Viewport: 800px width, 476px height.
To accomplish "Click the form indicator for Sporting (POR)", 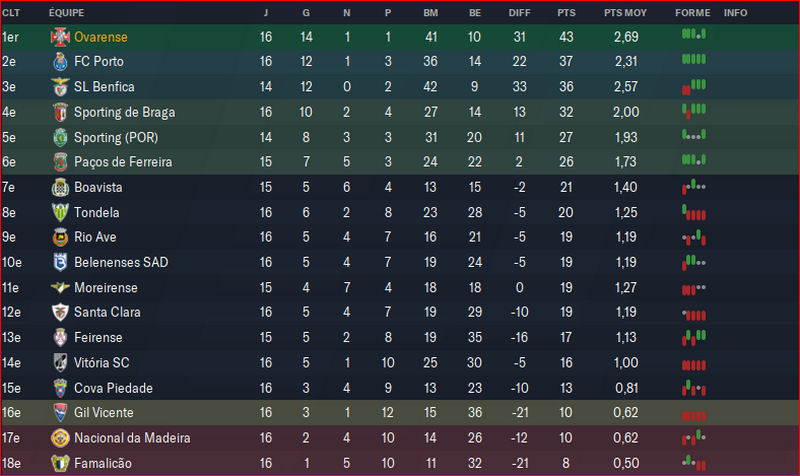I will pos(693,136).
